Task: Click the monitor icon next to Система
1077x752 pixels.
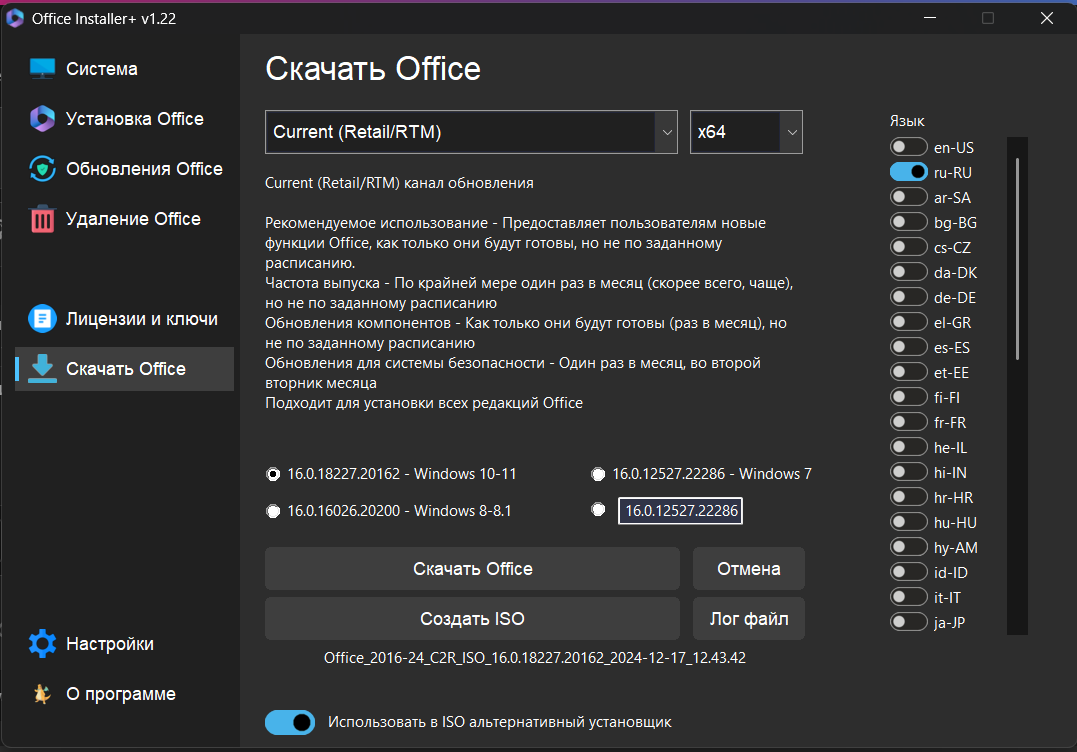Action: 43,69
